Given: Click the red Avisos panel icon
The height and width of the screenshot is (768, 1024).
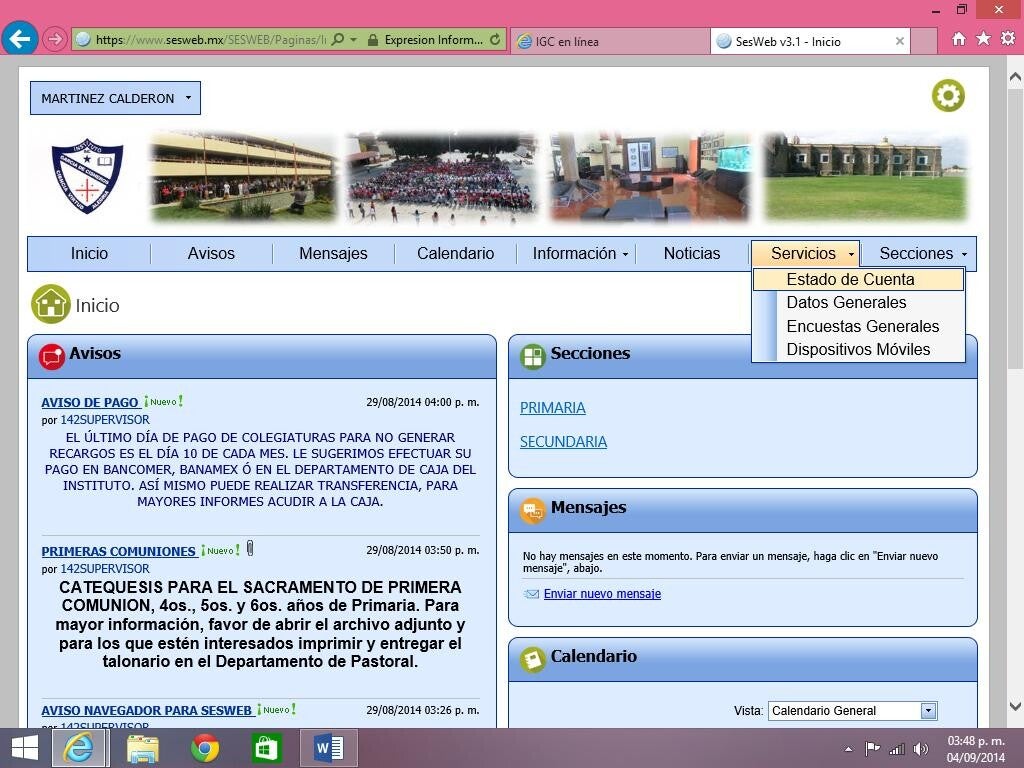Looking at the screenshot, I should click(52, 355).
